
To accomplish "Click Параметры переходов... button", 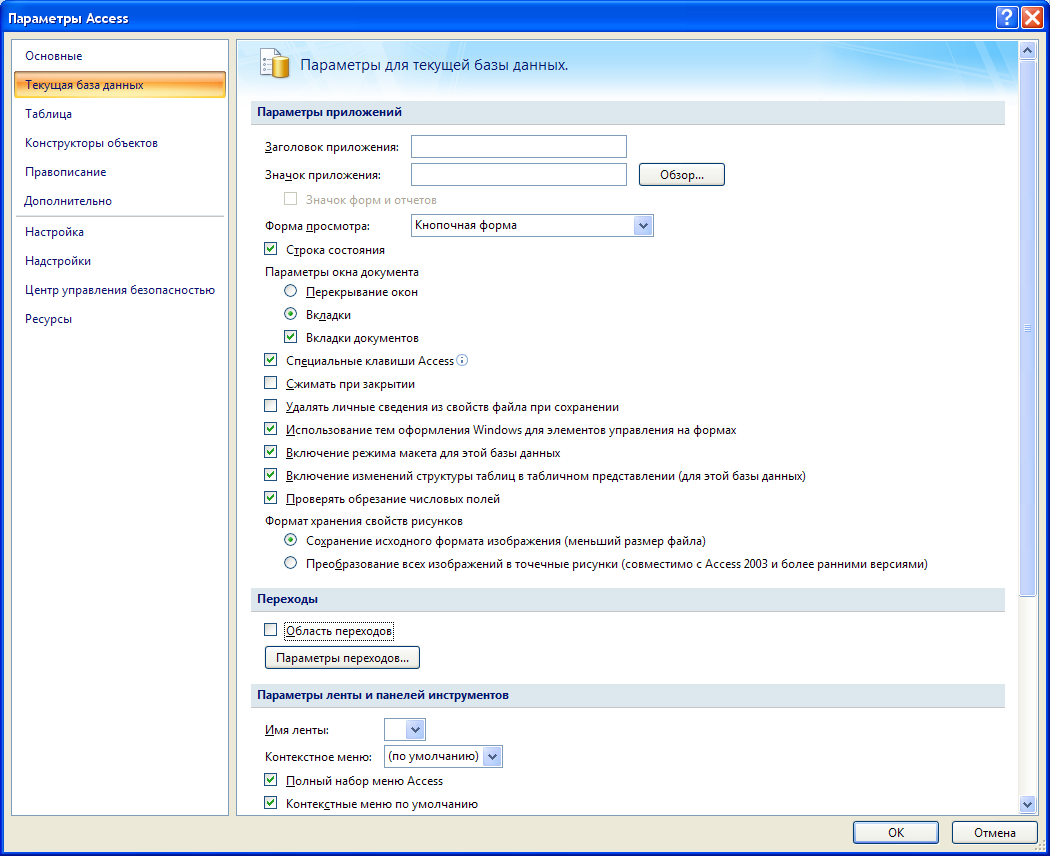I will tap(342, 658).
